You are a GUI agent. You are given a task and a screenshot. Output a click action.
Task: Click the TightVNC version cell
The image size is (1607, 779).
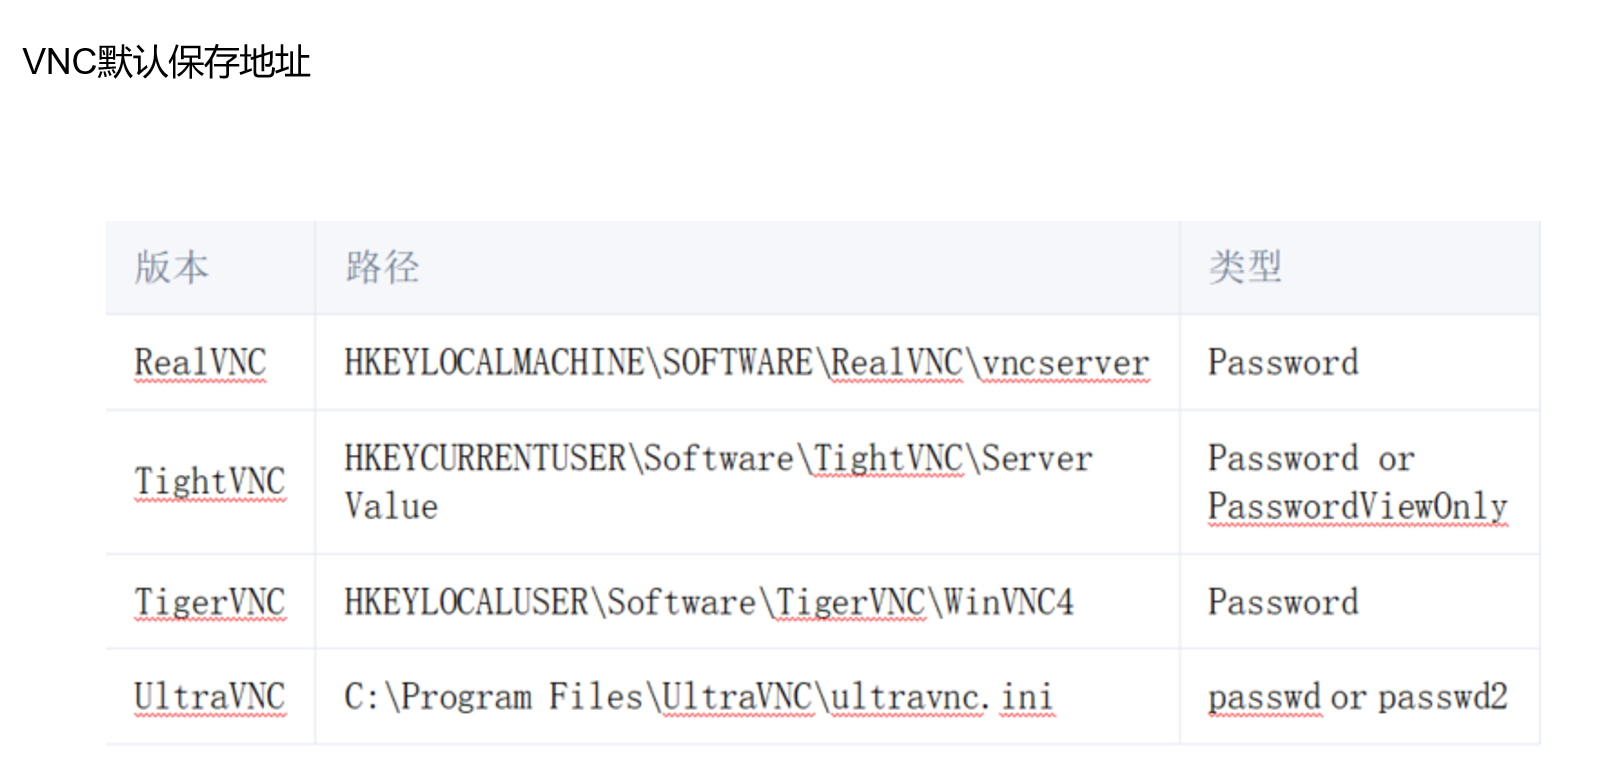coord(209,481)
